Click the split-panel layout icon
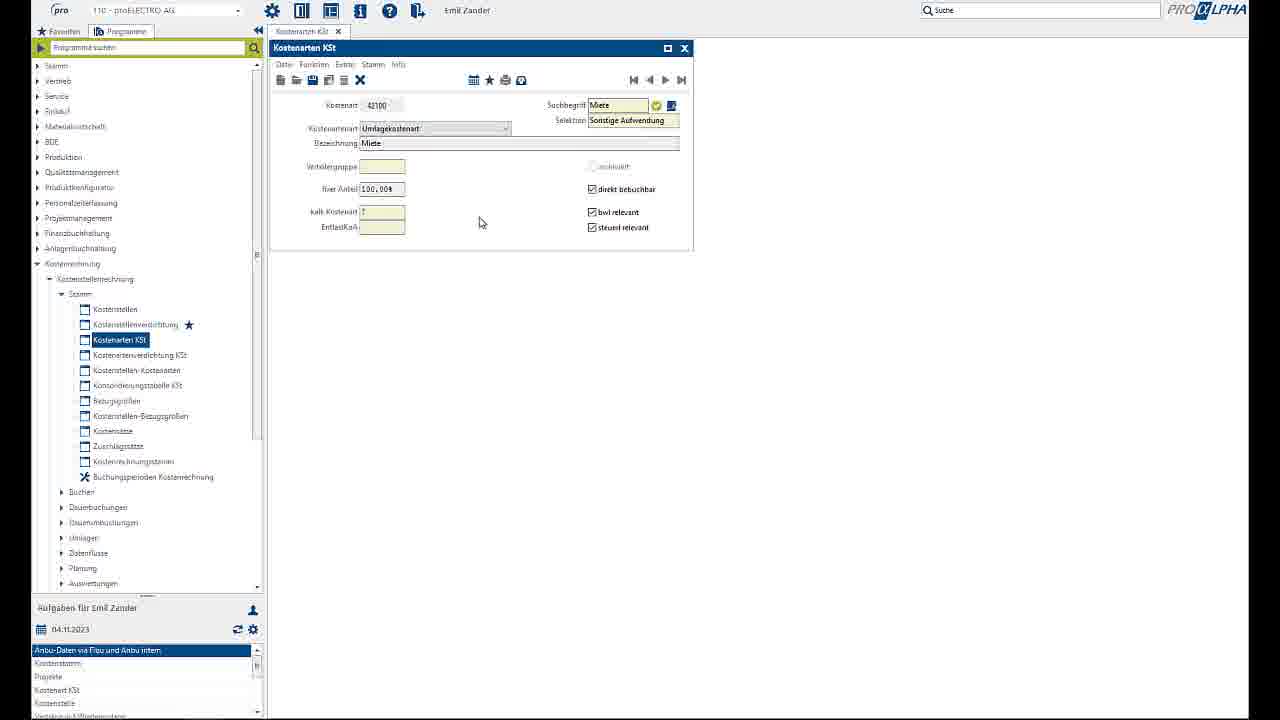Image resolution: width=1280 pixels, height=720 pixels. 302,11
